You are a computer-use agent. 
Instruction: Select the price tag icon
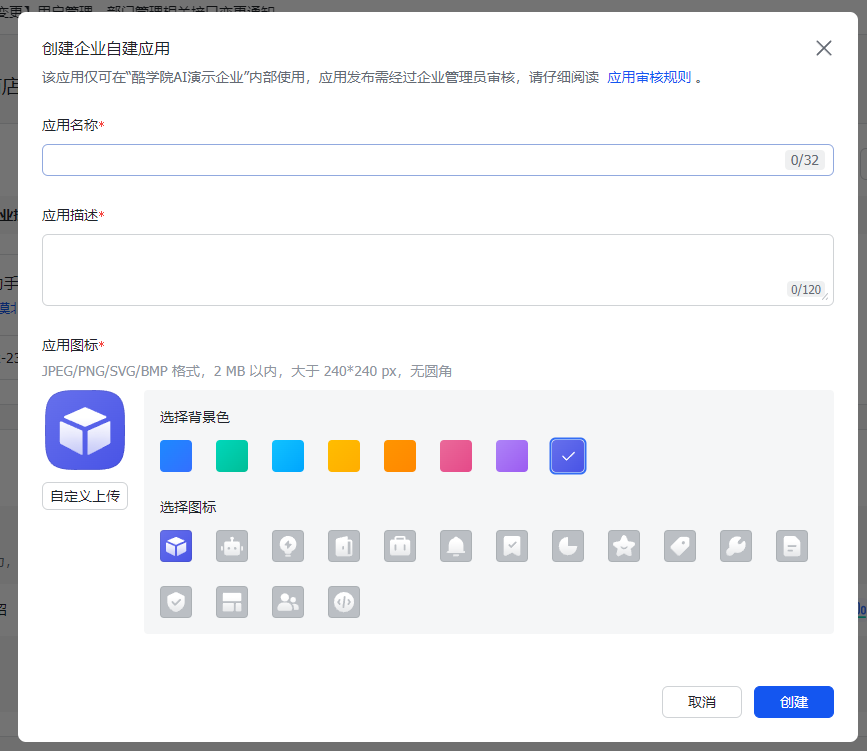tap(680, 546)
